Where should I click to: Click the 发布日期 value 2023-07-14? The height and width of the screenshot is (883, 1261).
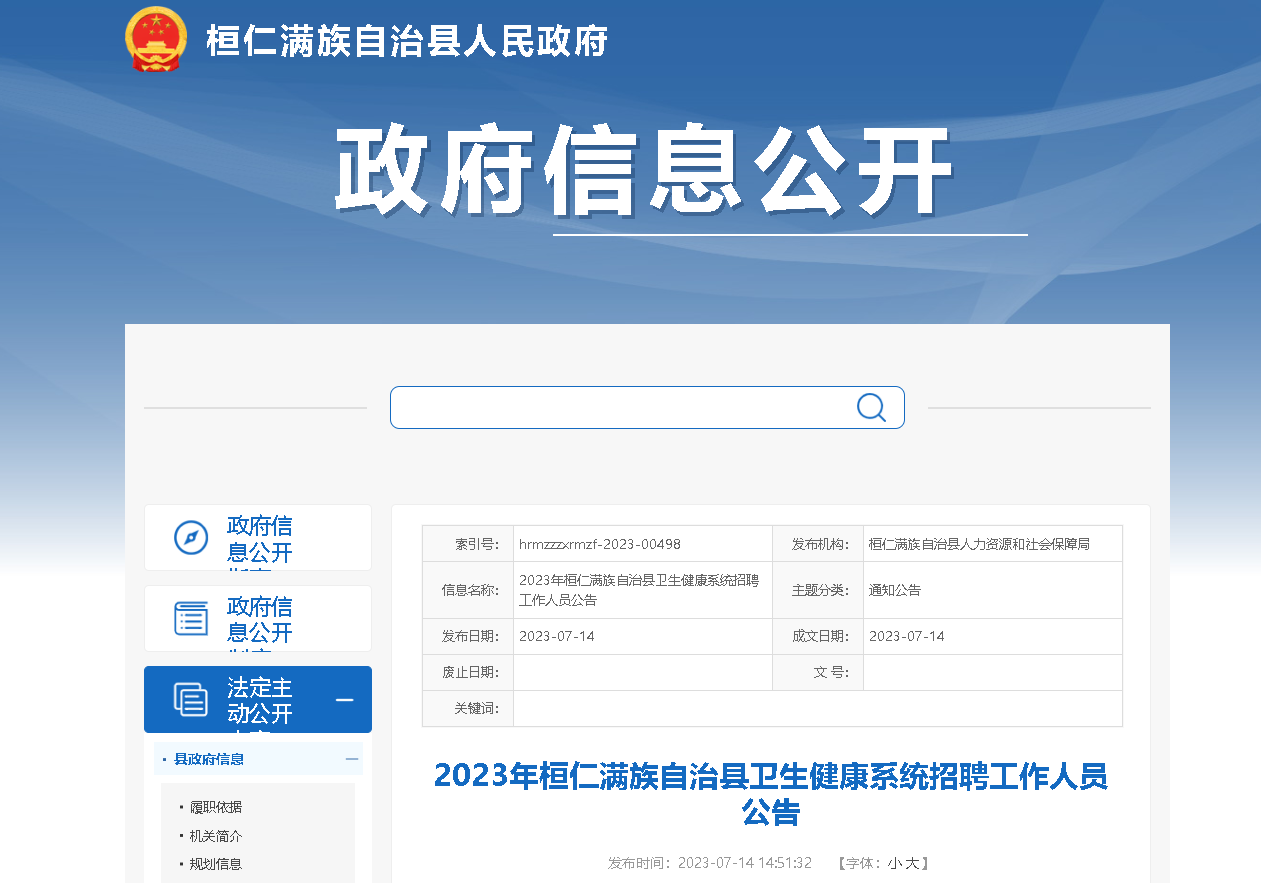(x=557, y=636)
